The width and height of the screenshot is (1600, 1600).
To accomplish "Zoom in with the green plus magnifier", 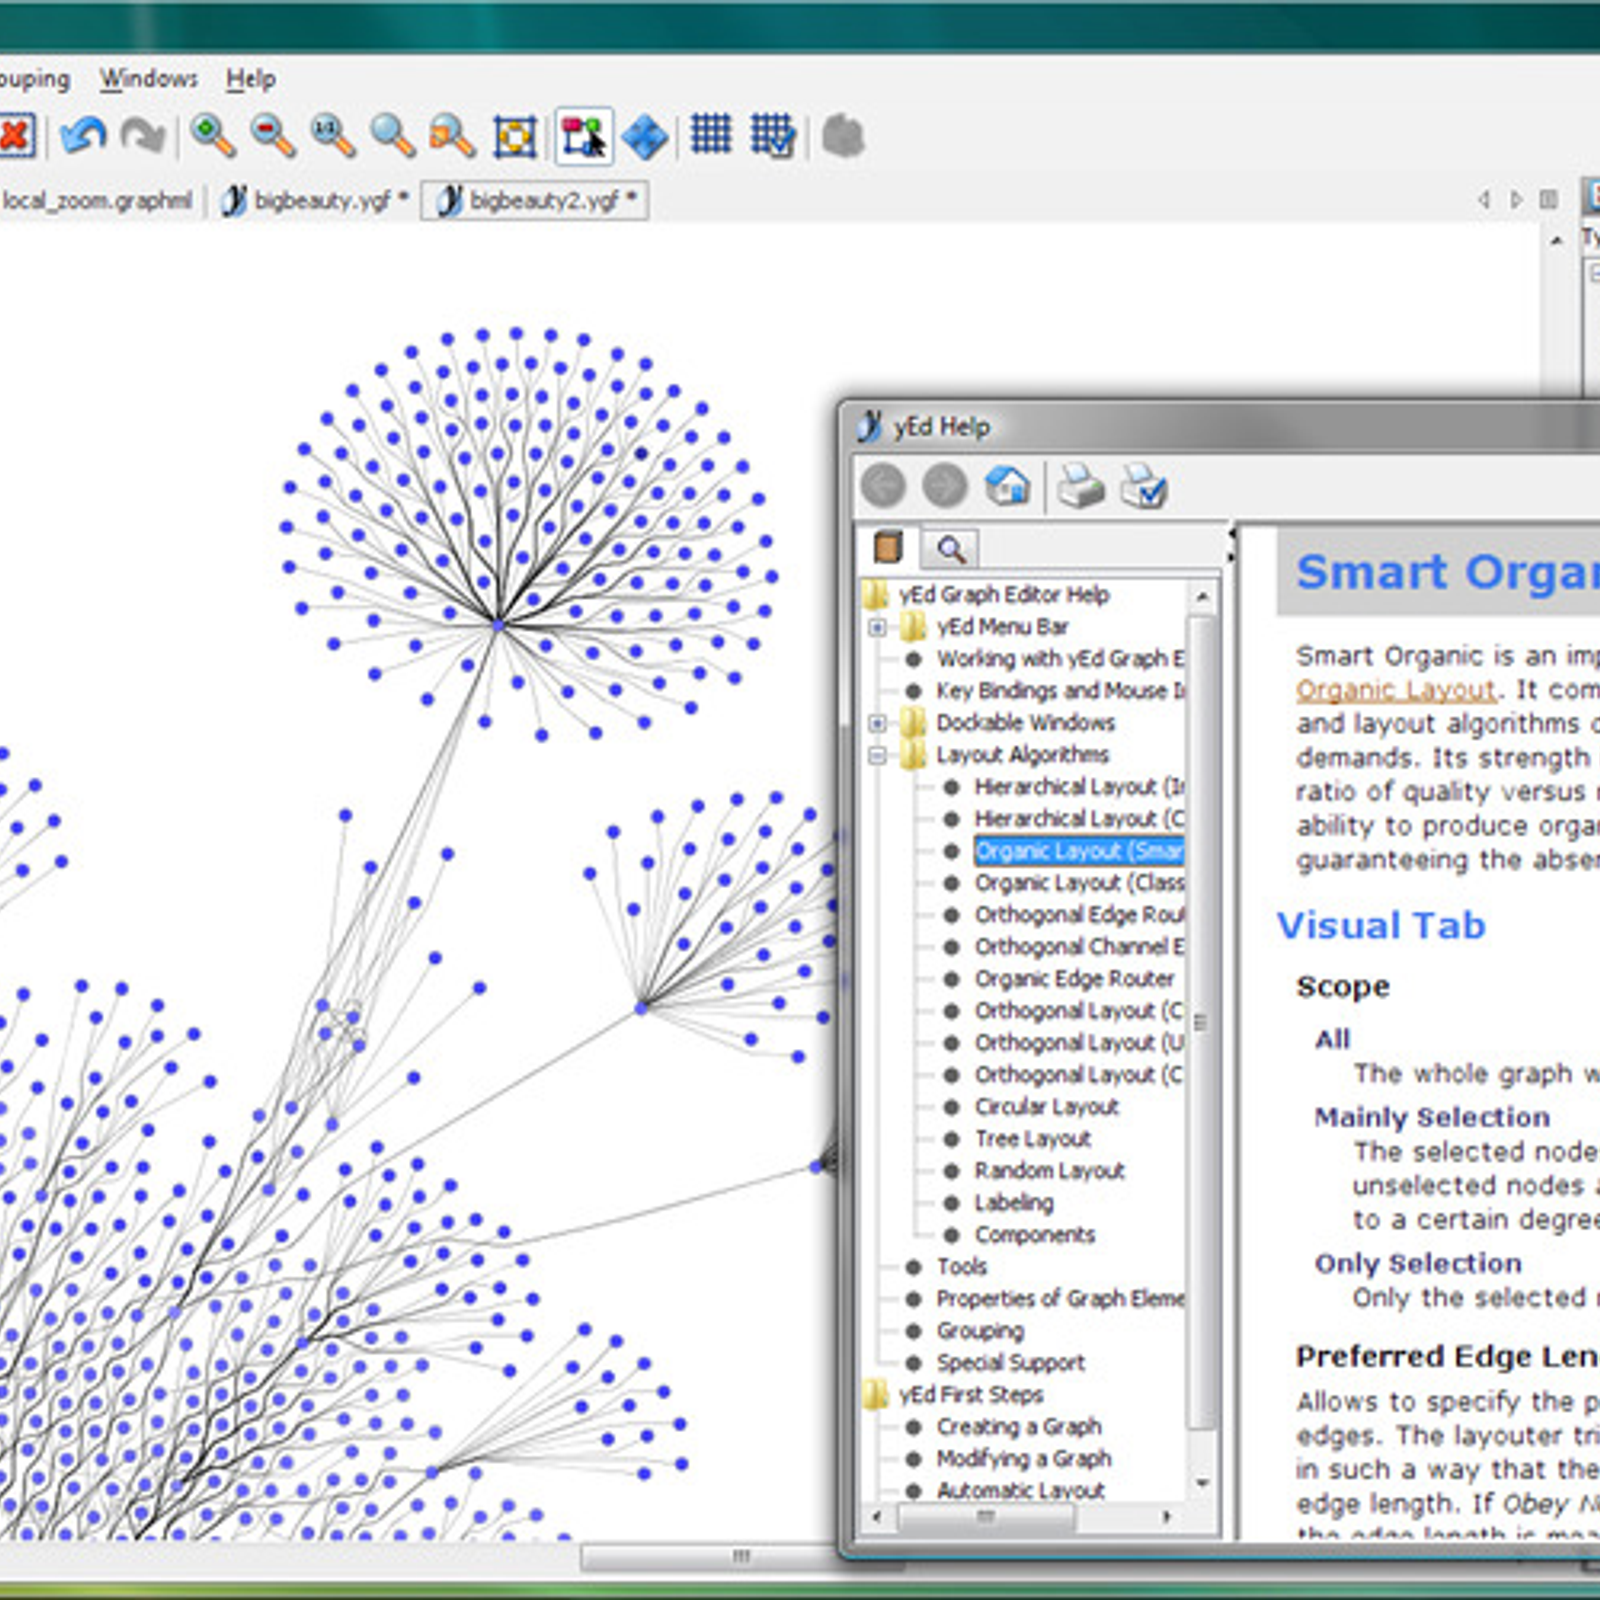I will click(x=212, y=136).
